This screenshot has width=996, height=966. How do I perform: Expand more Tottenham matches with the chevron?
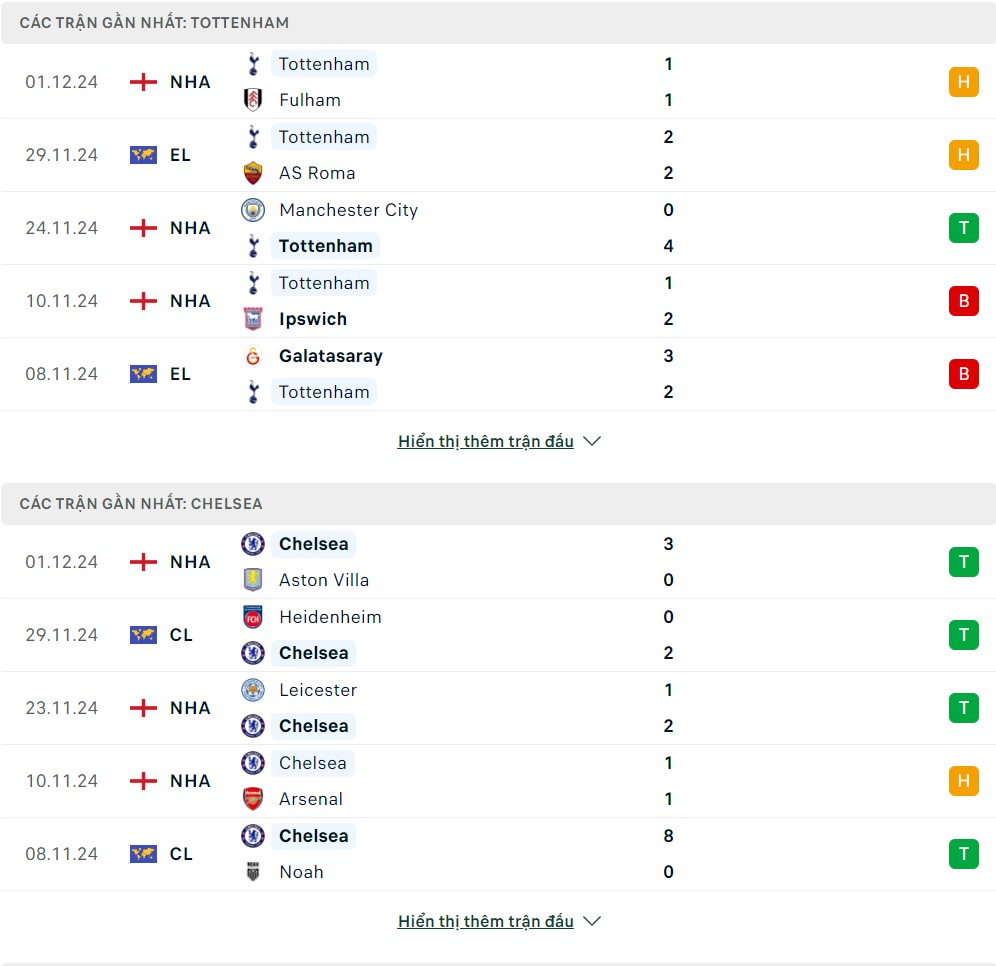592,441
